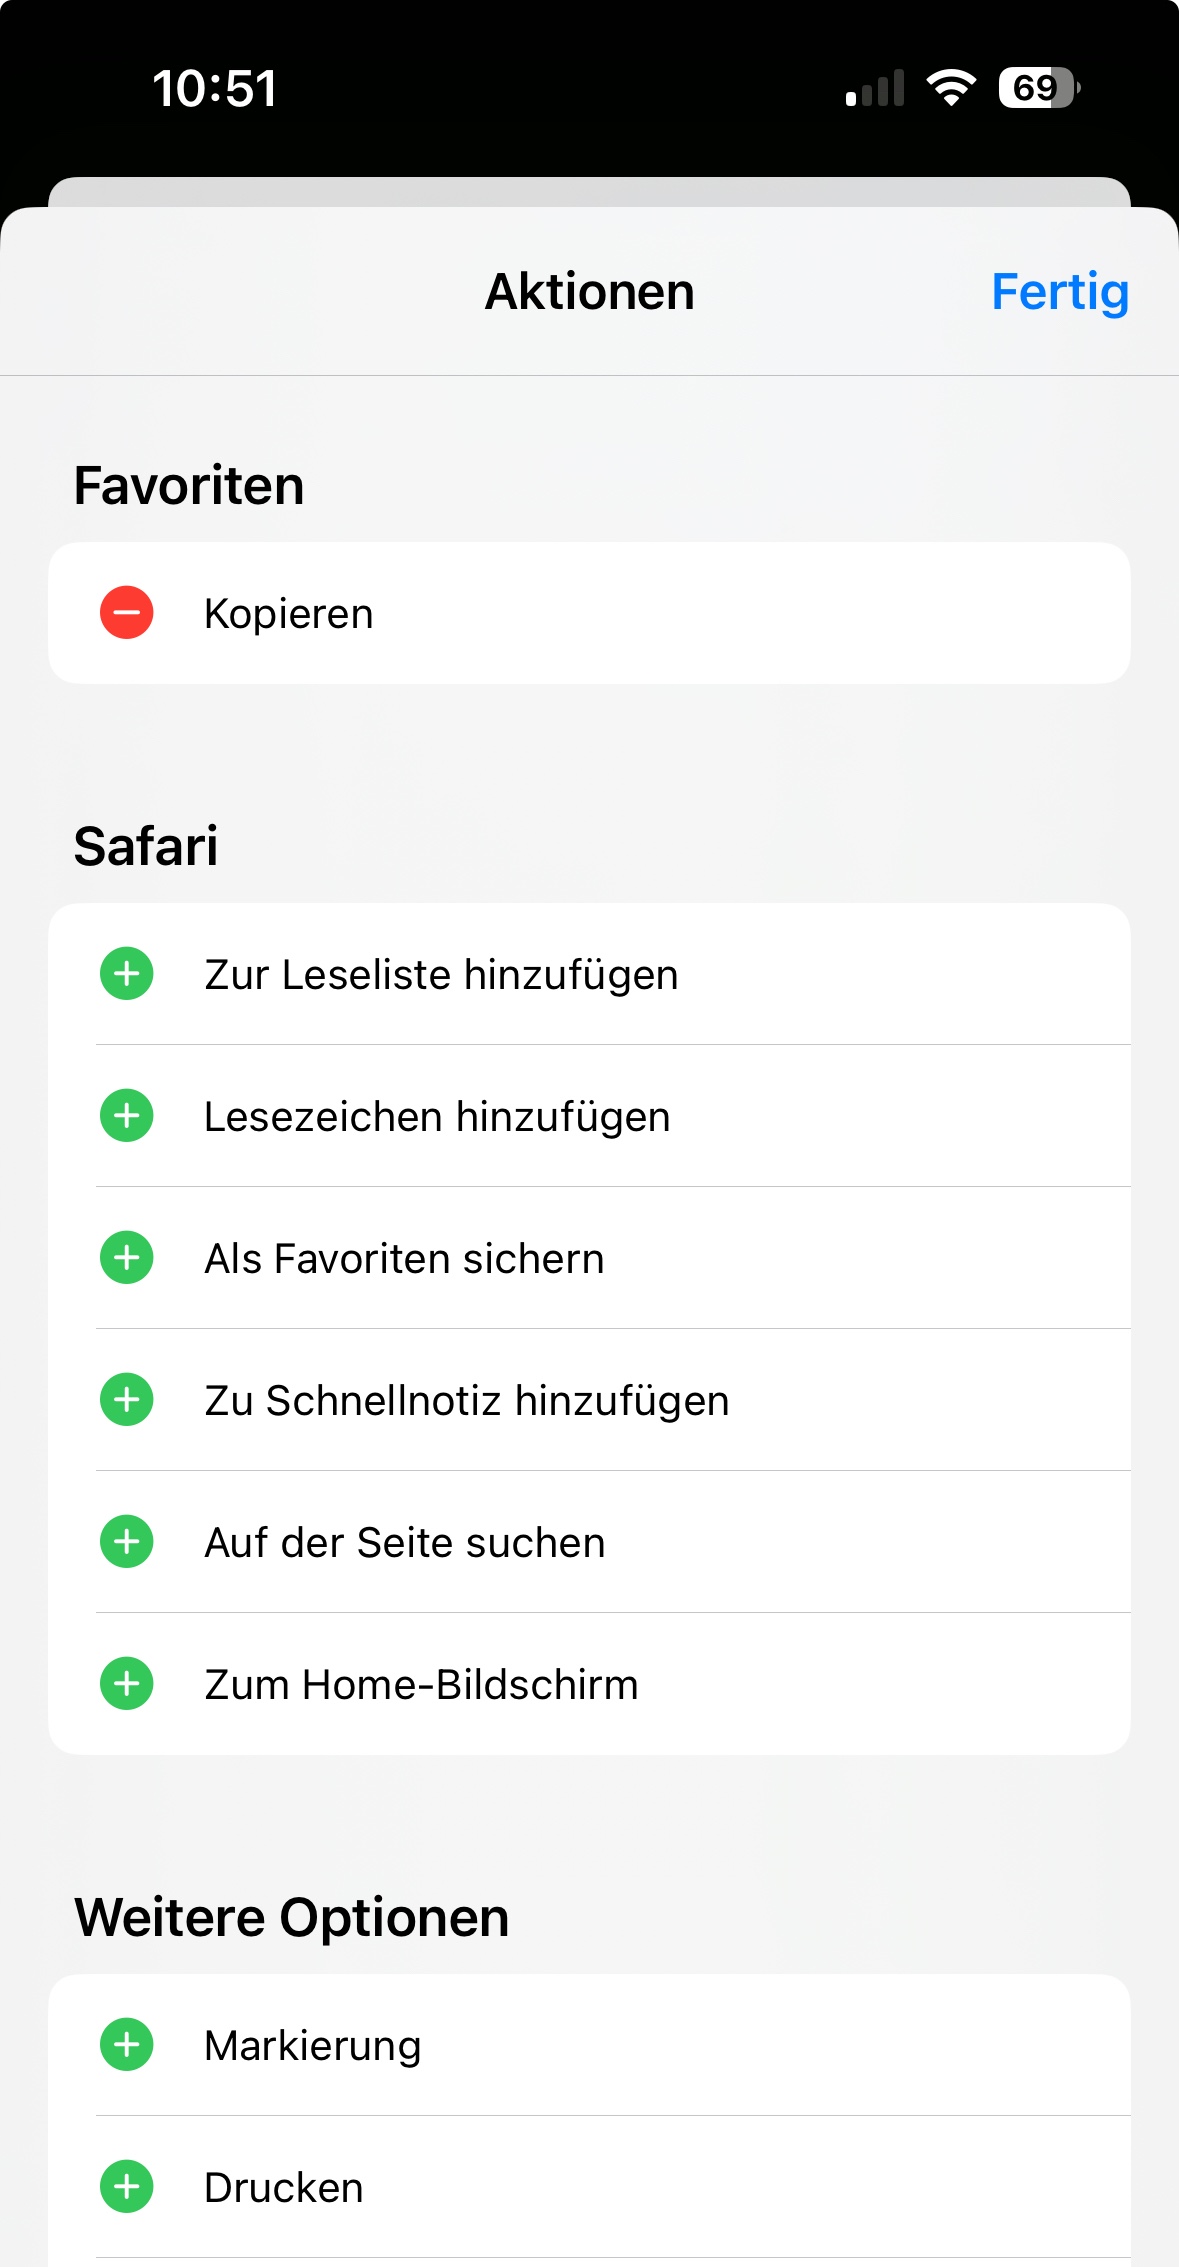Tap green plus for Zur Leseliste hinzufügen
Viewport: 1179px width, 2267px height.
[127, 974]
